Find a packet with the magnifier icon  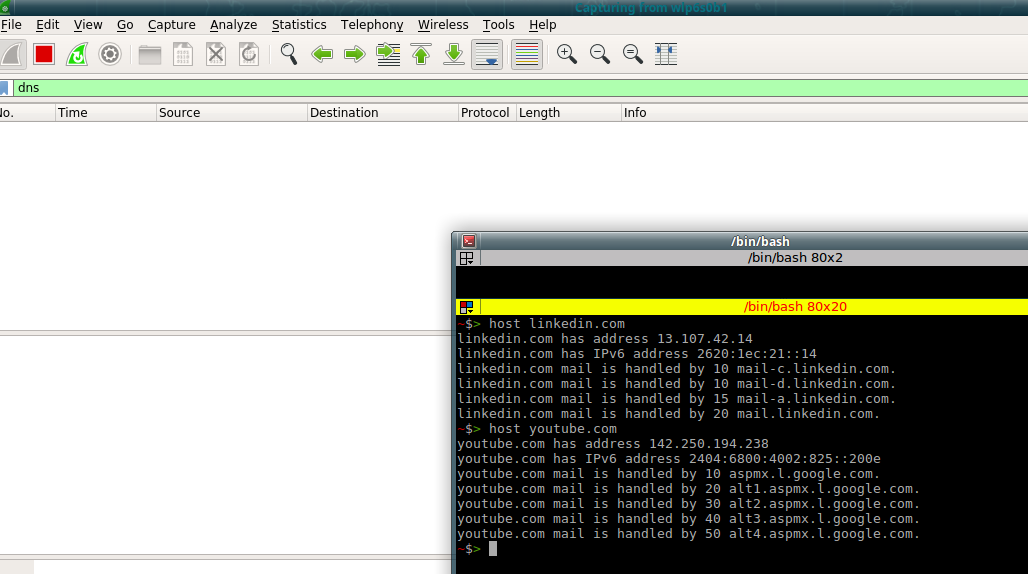[x=288, y=54]
